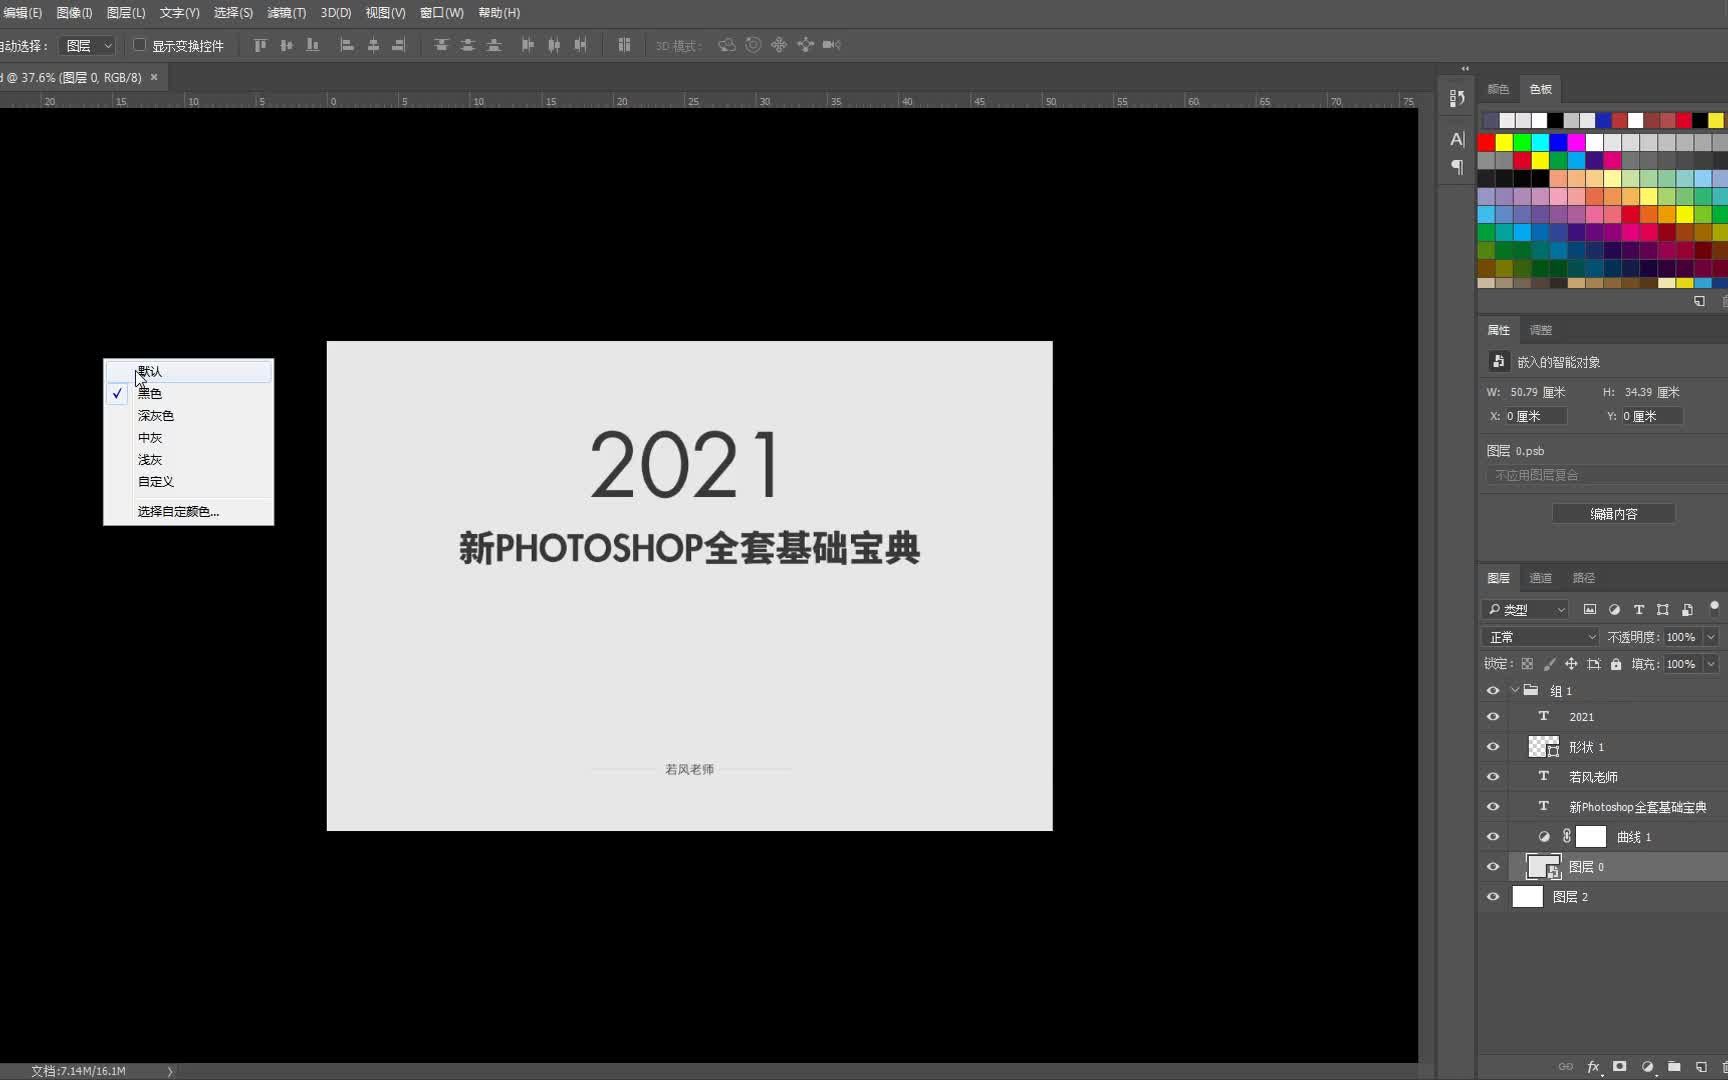Close the document tab
Viewport: 1728px width, 1080px height.
[x=154, y=77]
